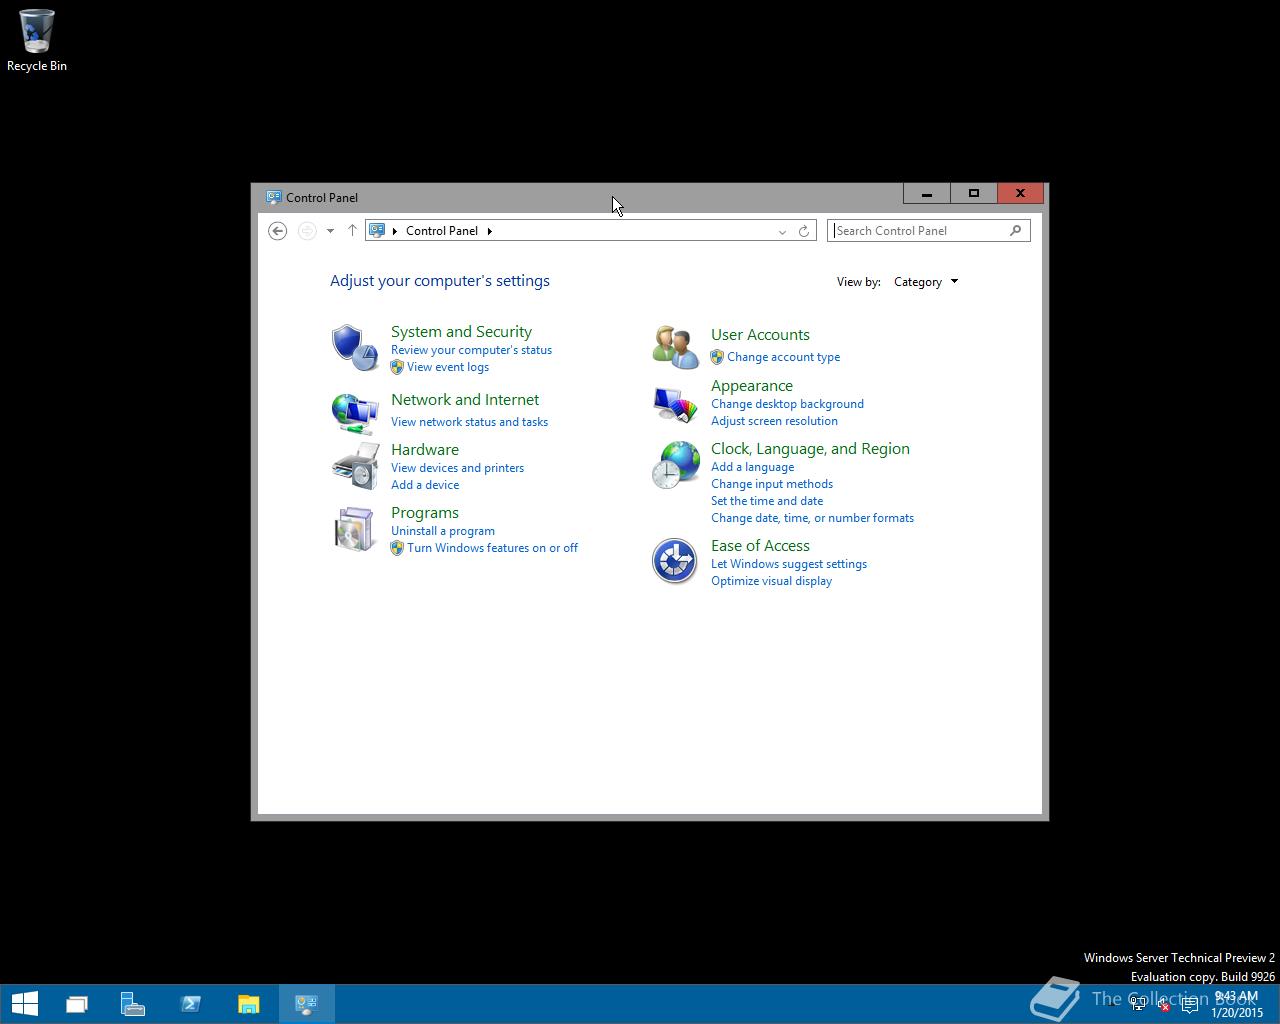Open Clock, Language, and Region heading

[810, 449]
